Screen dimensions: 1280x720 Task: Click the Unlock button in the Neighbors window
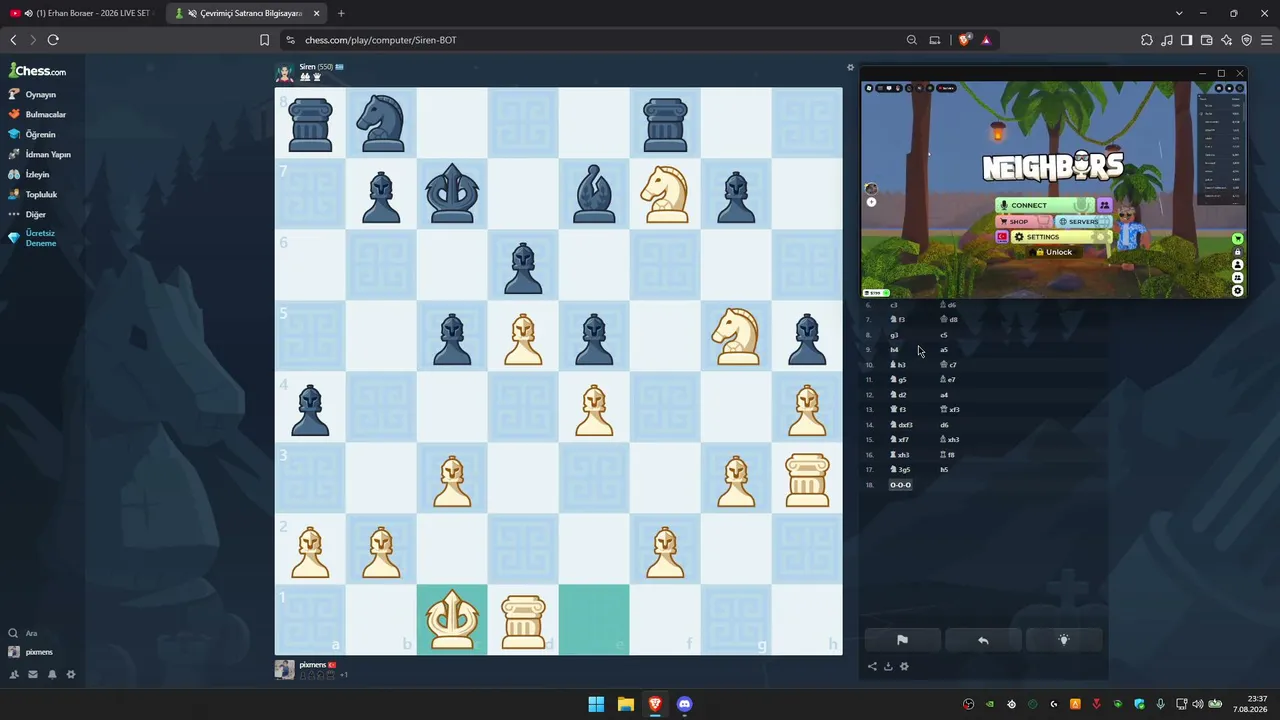point(1053,252)
